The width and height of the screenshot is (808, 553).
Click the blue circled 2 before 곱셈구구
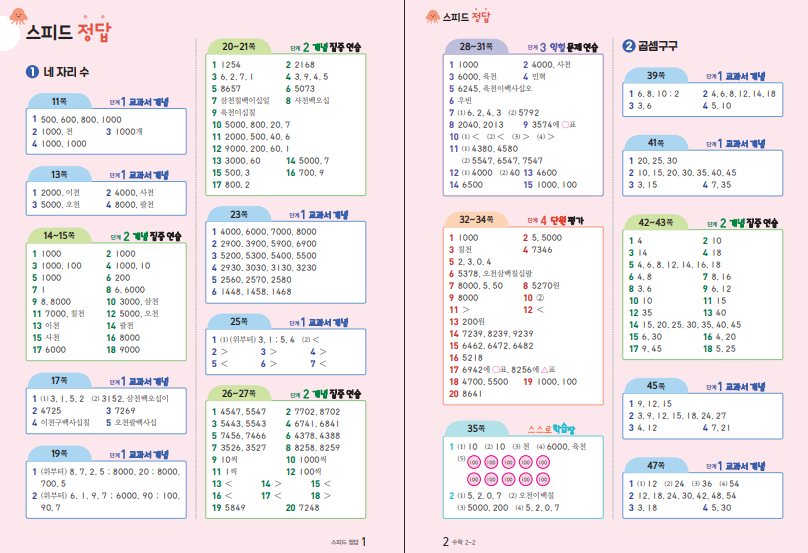tap(629, 46)
